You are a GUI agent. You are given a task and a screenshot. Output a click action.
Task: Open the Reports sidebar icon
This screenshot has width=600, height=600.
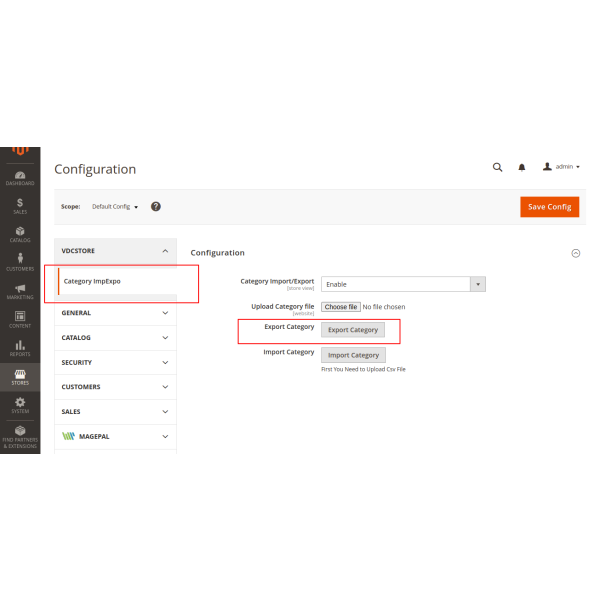point(20,348)
